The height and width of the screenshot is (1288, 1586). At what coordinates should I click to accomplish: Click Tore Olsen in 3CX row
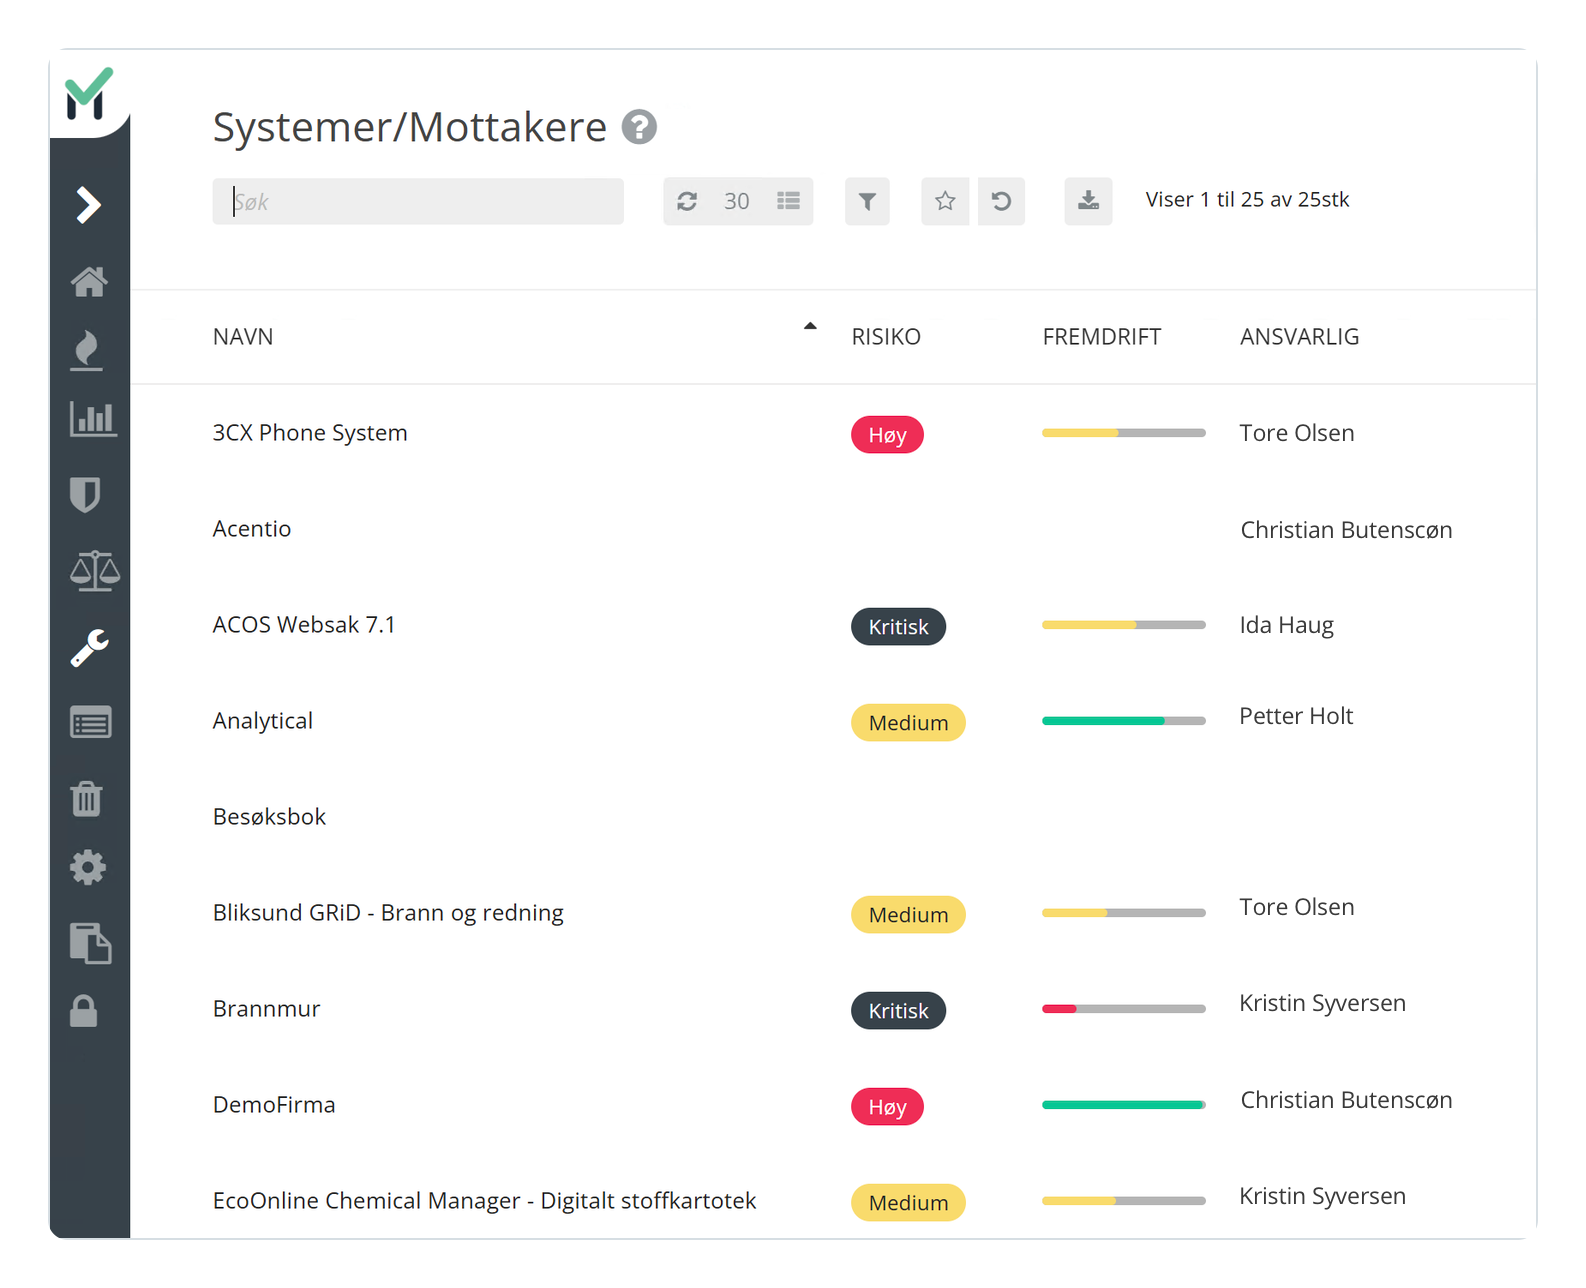click(x=1297, y=433)
